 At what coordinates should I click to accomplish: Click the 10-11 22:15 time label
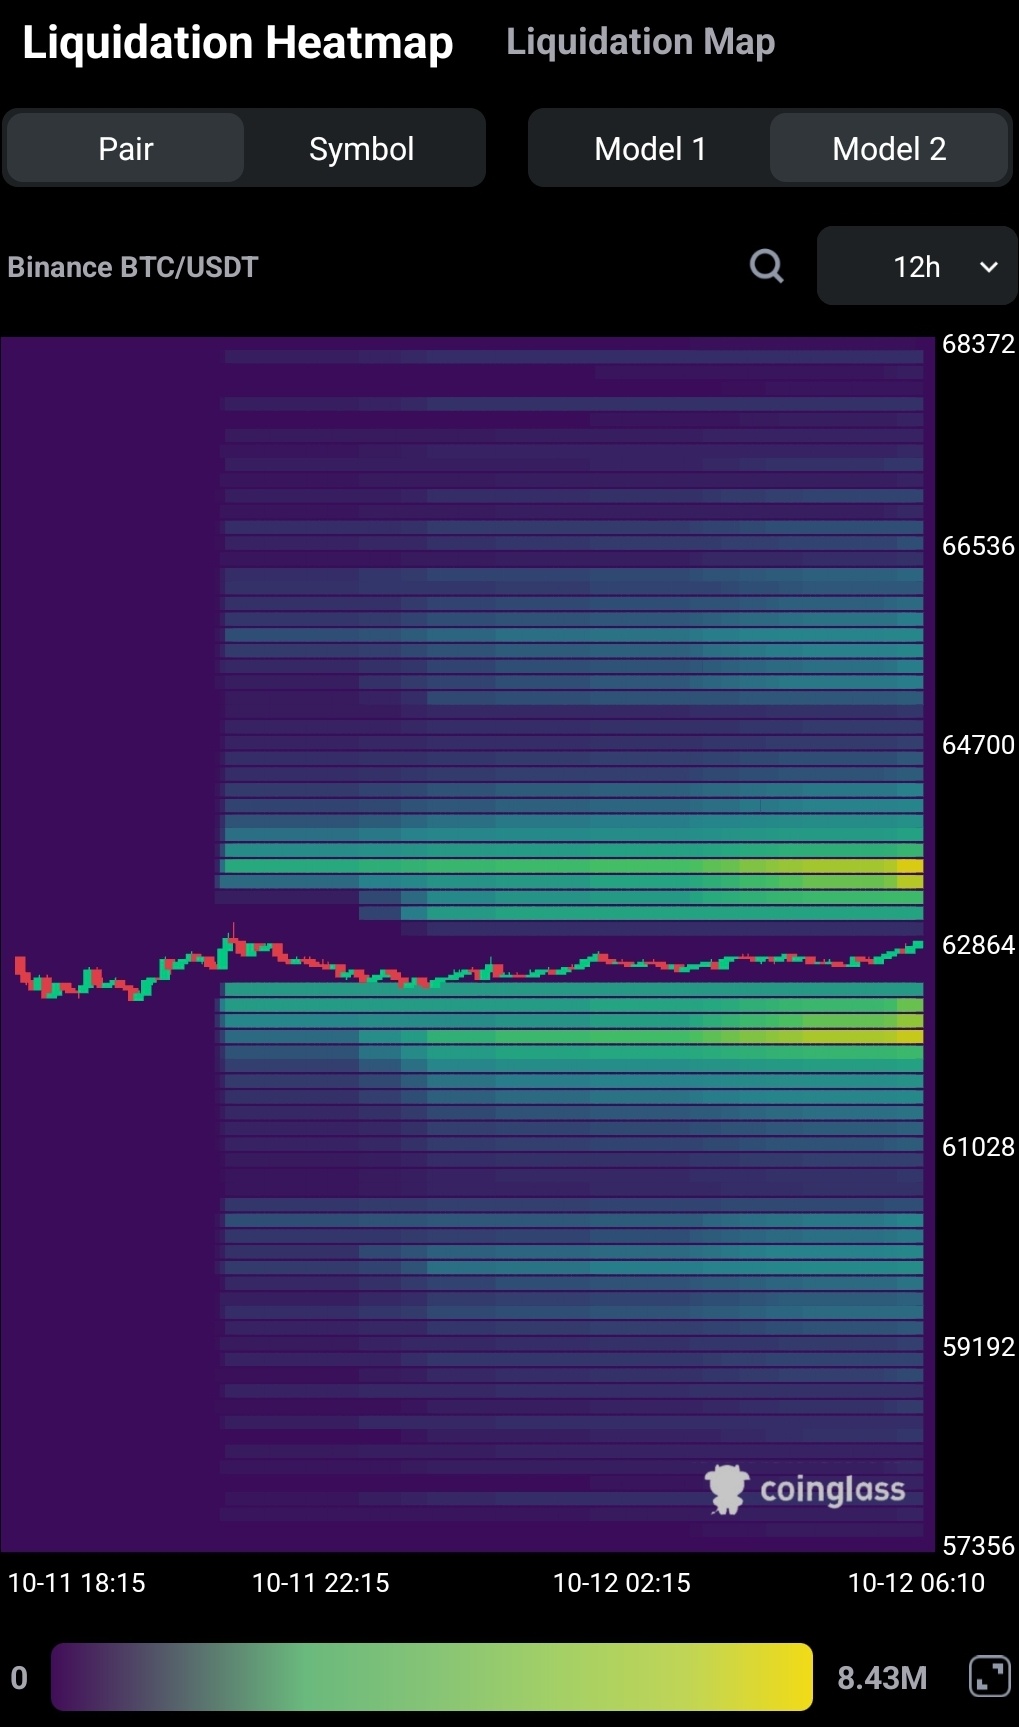[321, 1583]
